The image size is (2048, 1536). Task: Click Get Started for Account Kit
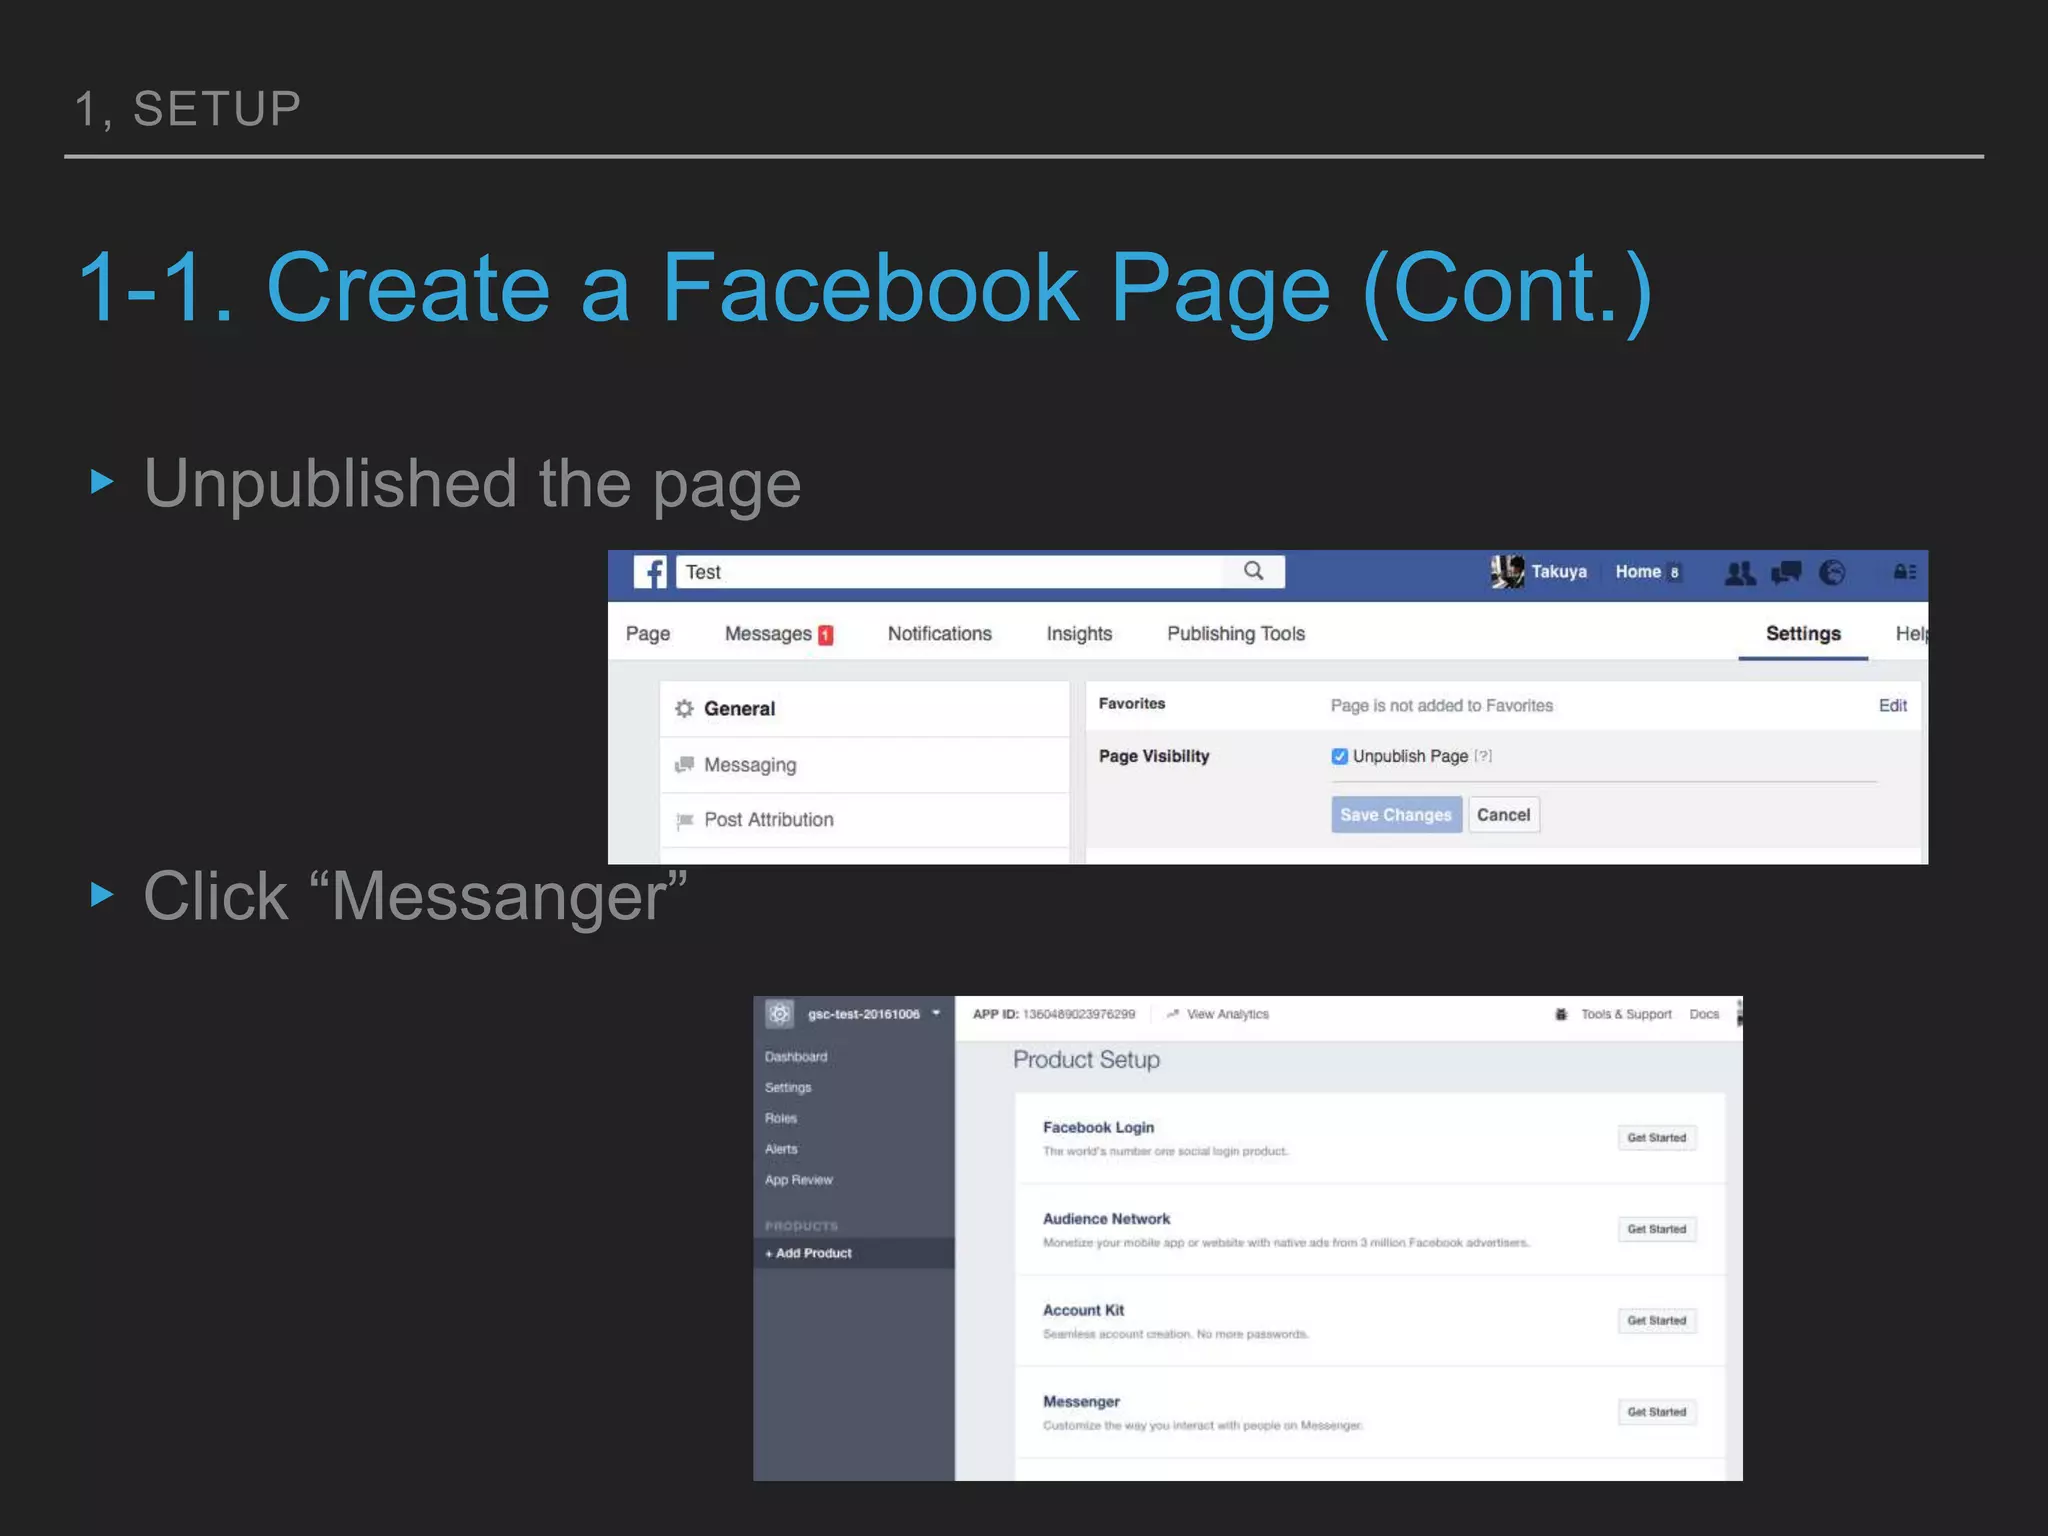click(x=1656, y=1321)
